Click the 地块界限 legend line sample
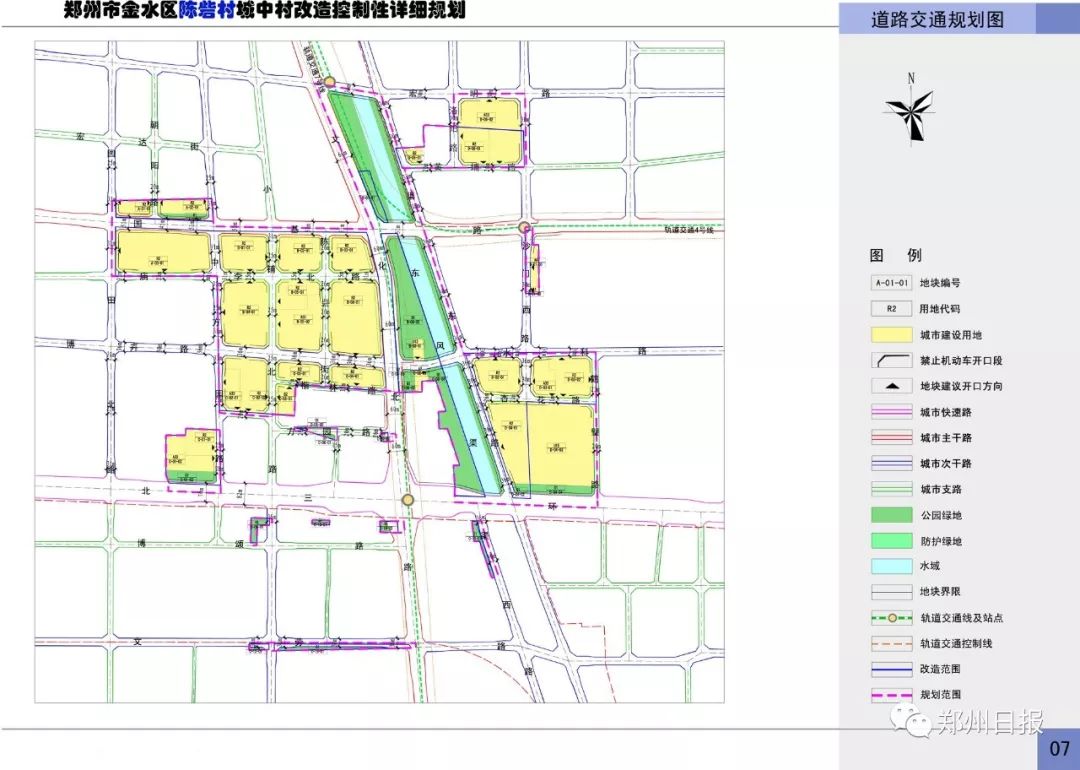This screenshot has width=1080, height=770. (892, 592)
